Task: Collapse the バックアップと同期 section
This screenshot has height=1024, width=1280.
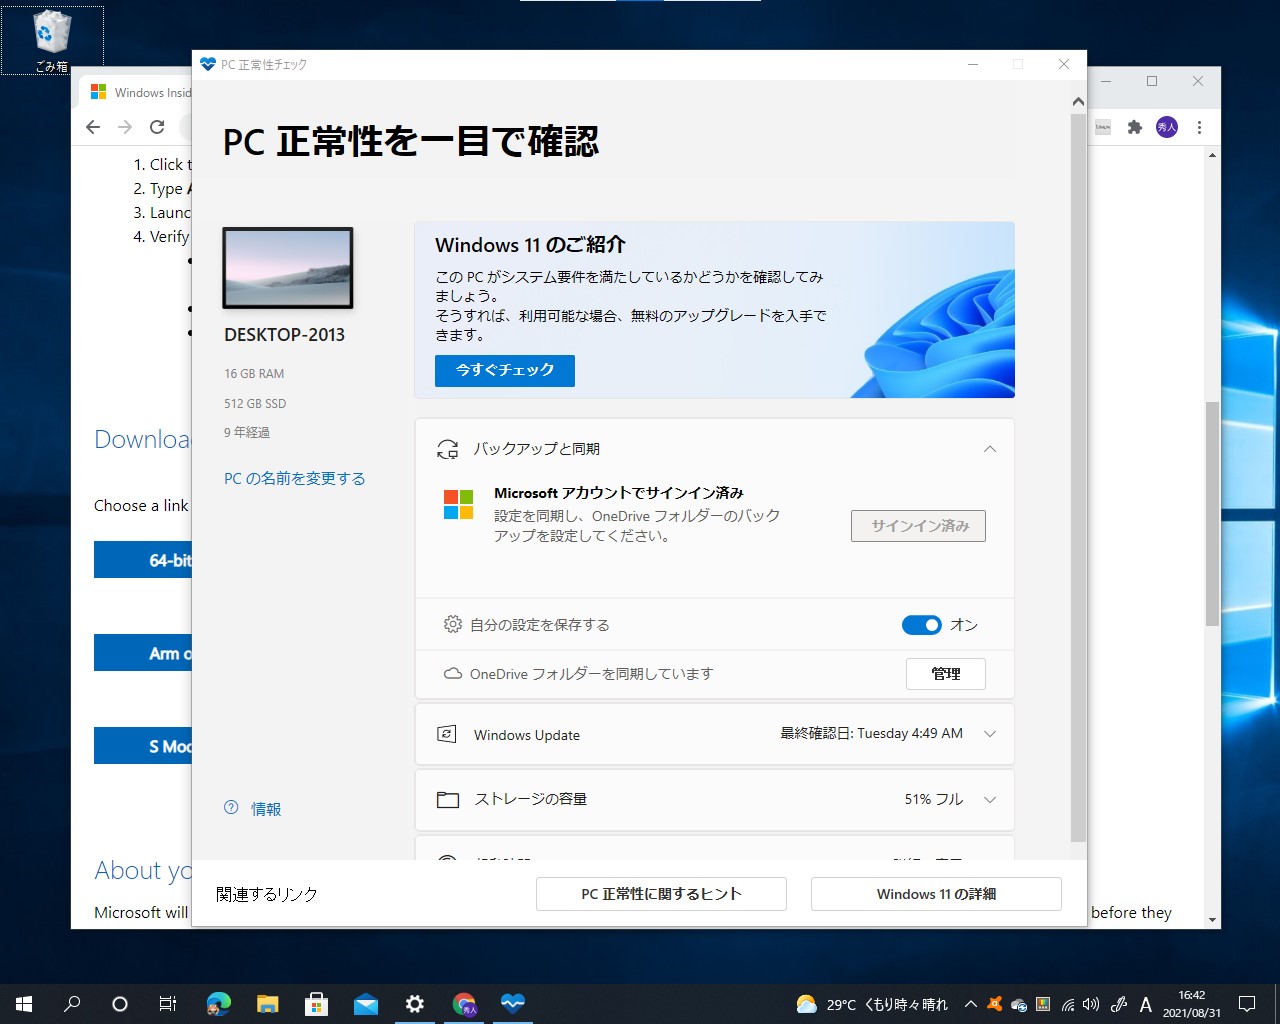Action: click(989, 448)
